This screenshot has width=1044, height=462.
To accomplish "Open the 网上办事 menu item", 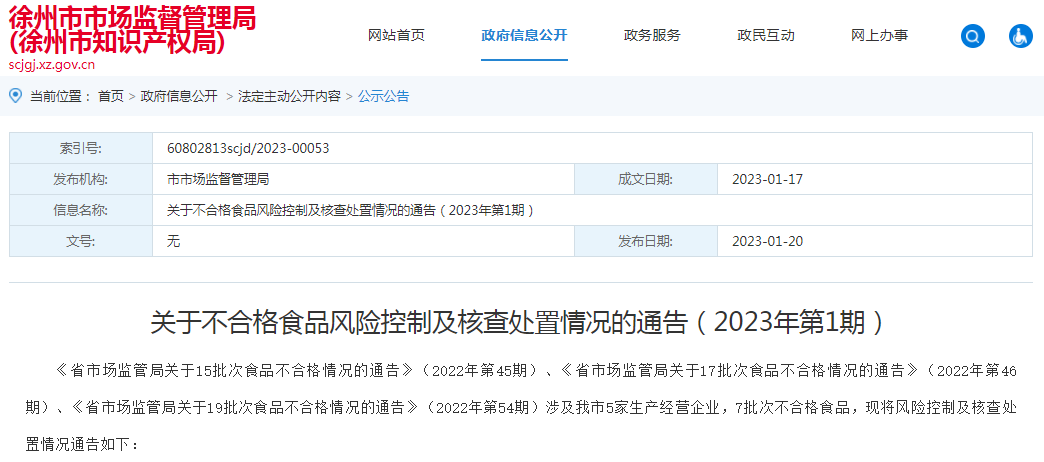I will (880, 36).
